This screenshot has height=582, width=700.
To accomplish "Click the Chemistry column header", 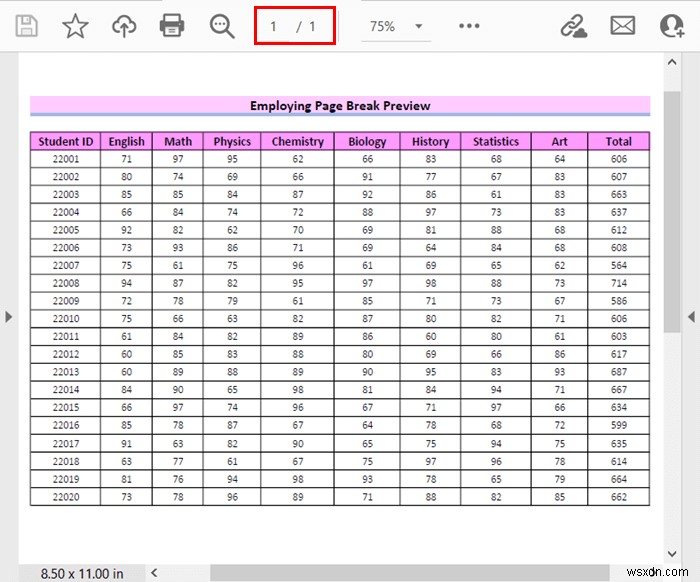I will pyautogui.click(x=298, y=141).
